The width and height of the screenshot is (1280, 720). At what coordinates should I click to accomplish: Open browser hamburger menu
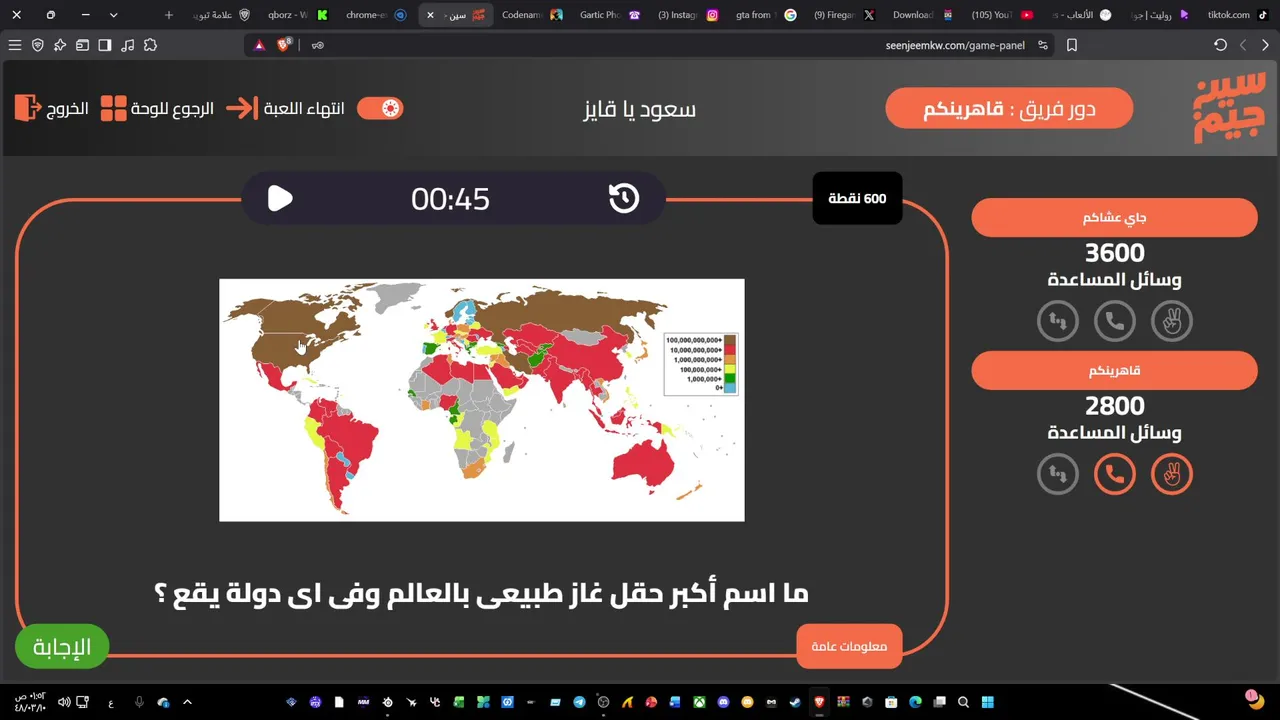tap(15, 45)
